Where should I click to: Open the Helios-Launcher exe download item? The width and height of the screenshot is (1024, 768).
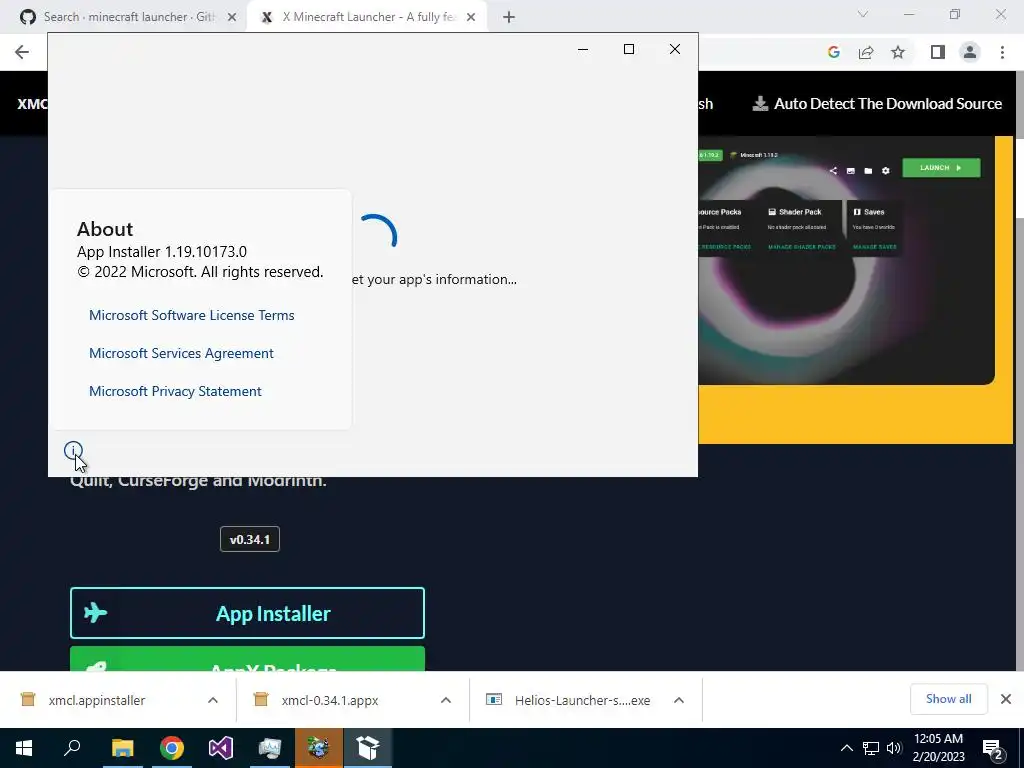click(x=582, y=700)
